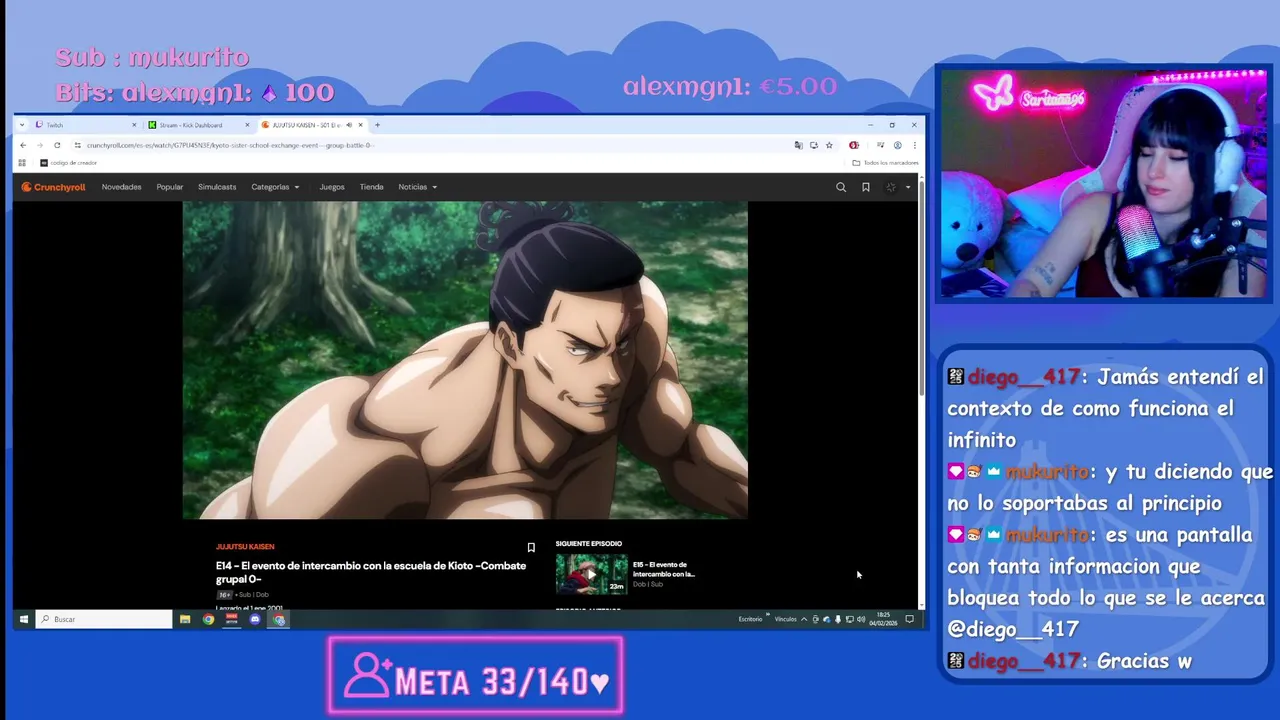This screenshot has width=1280, height=720.
Task: Expand the Categorías dropdown
Action: click(275, 187)
